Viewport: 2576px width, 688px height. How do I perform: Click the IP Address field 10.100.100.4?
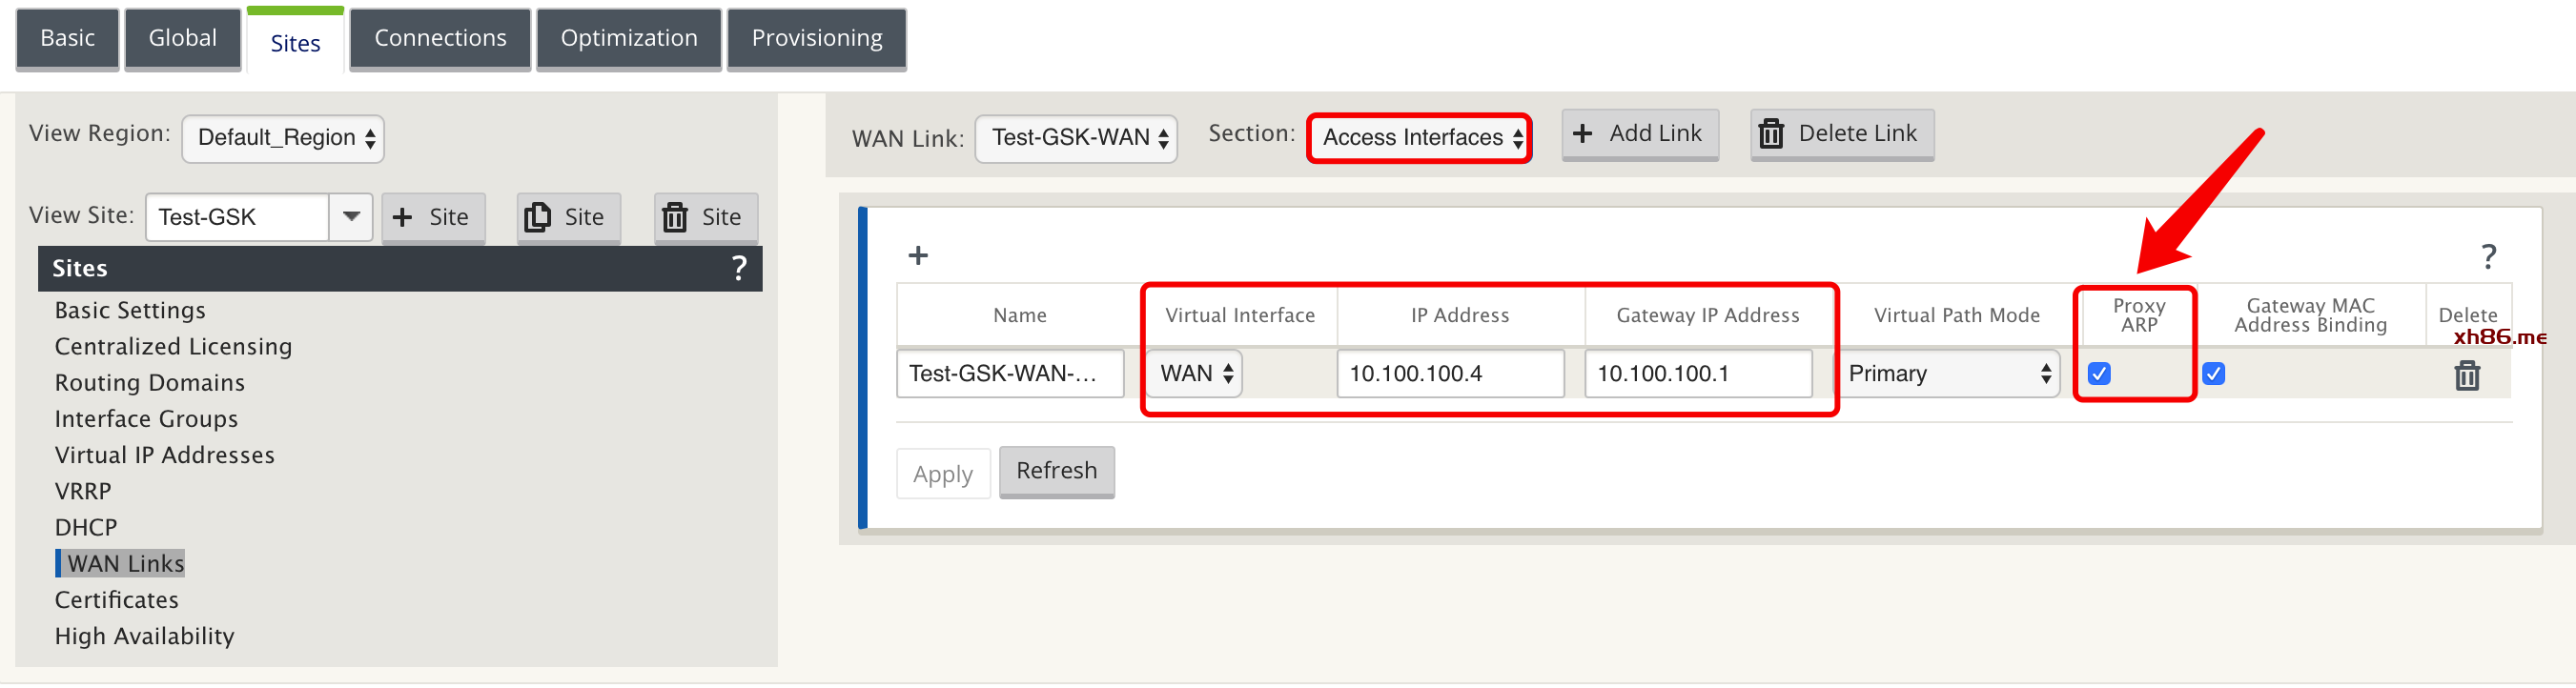coord(1451,374)
